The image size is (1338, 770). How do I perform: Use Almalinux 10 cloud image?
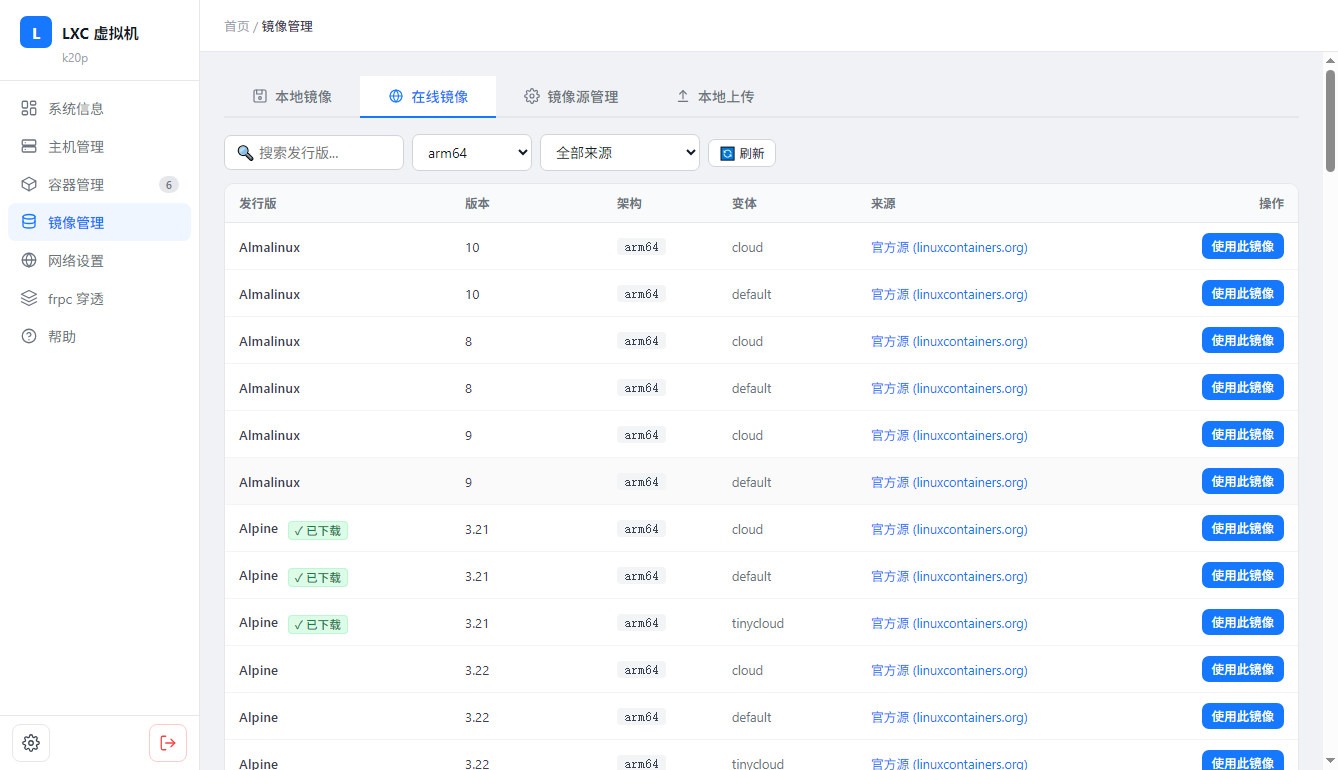1242,246
